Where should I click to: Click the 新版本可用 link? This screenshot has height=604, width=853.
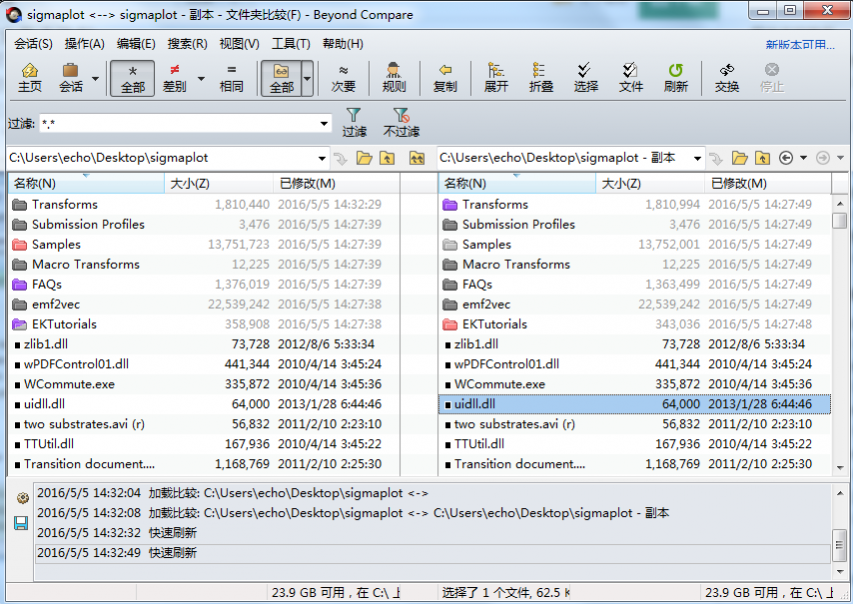799,45
